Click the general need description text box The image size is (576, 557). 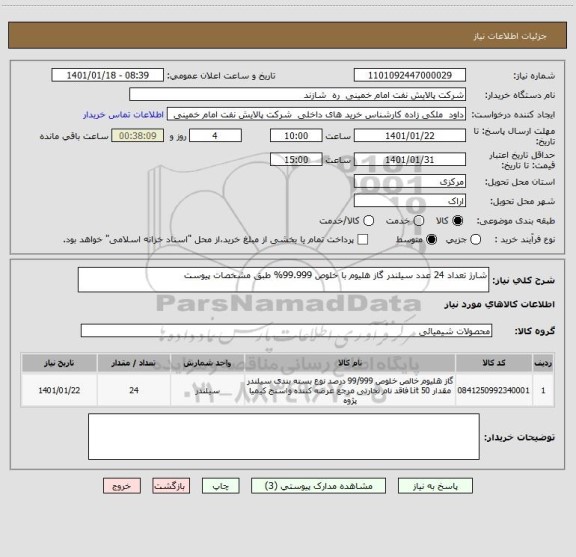[x=284, y=280]
